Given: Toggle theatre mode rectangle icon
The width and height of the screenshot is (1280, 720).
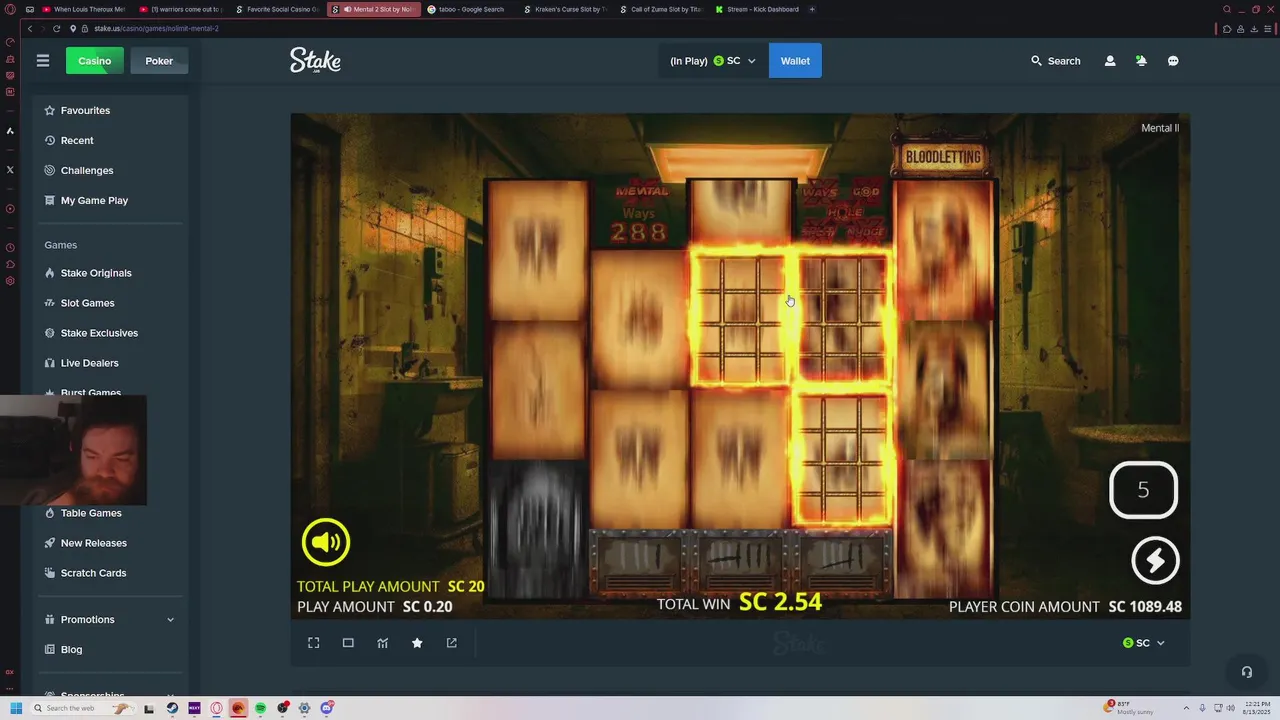Looking at the screenshot, I should coord(348,643).
